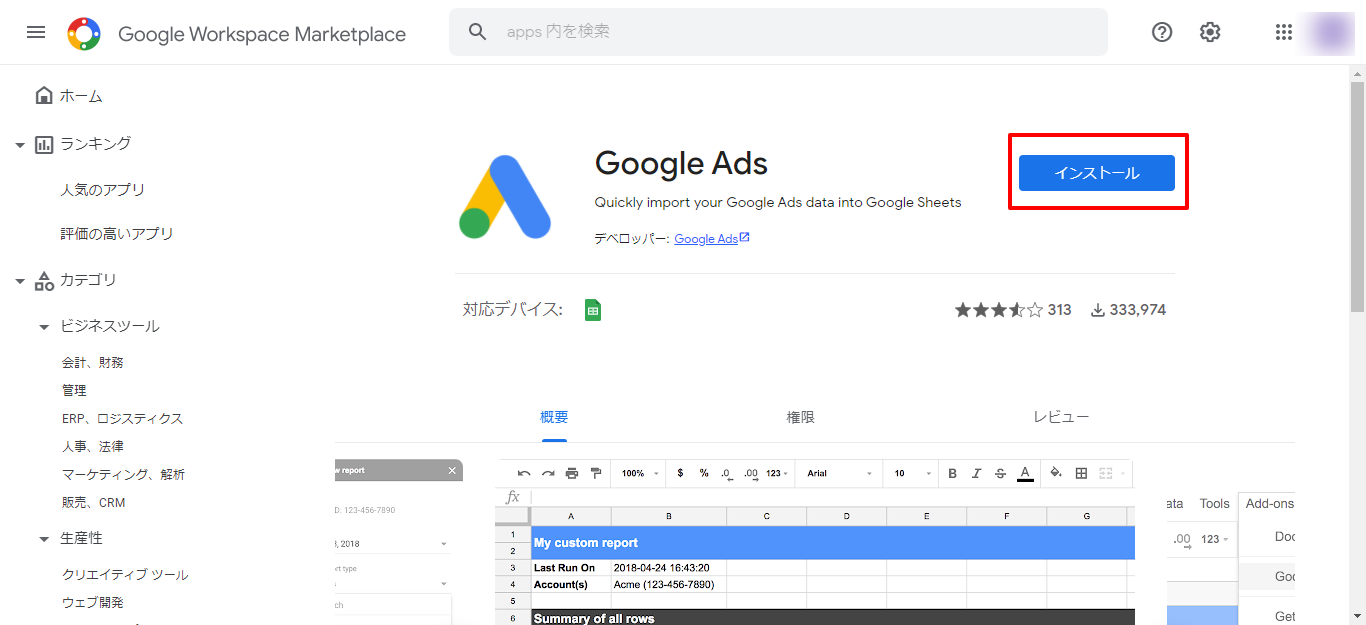Open the account avatar
This screenshot has width=1366, height=625.
1331,32
